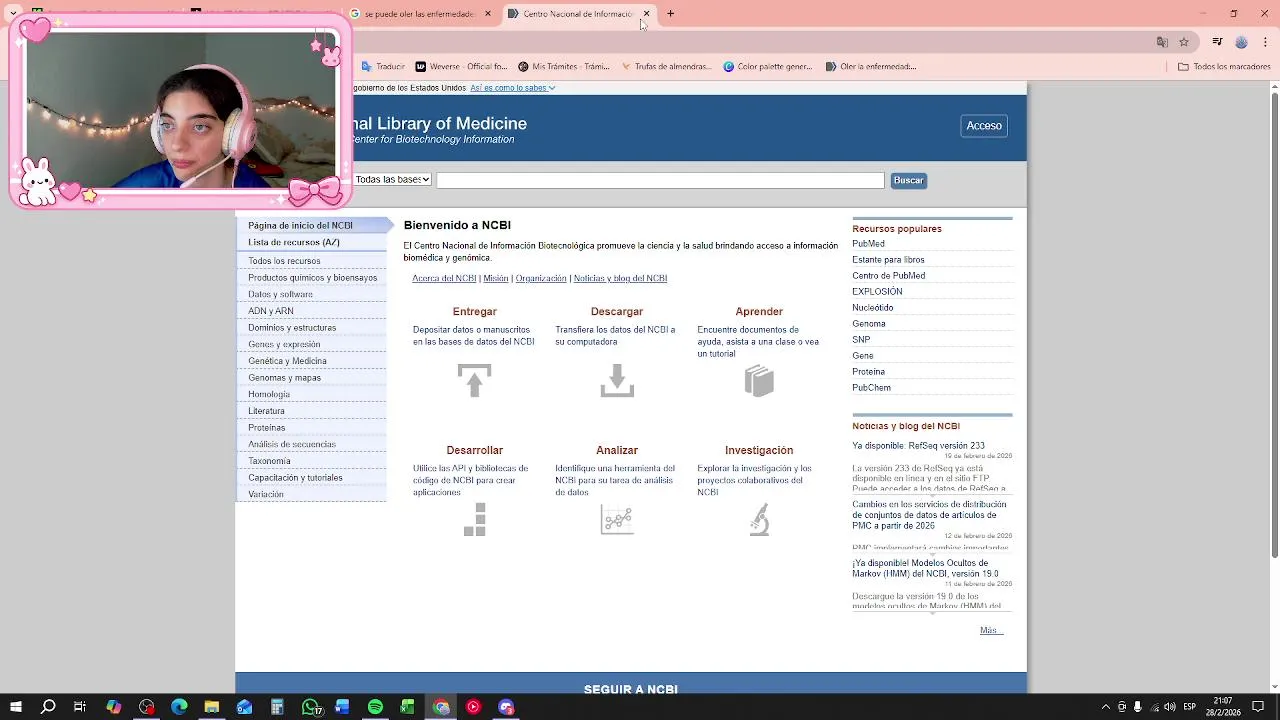Open the Windows Start menu
The image size is (1280, 720).
tap(15, 707)
